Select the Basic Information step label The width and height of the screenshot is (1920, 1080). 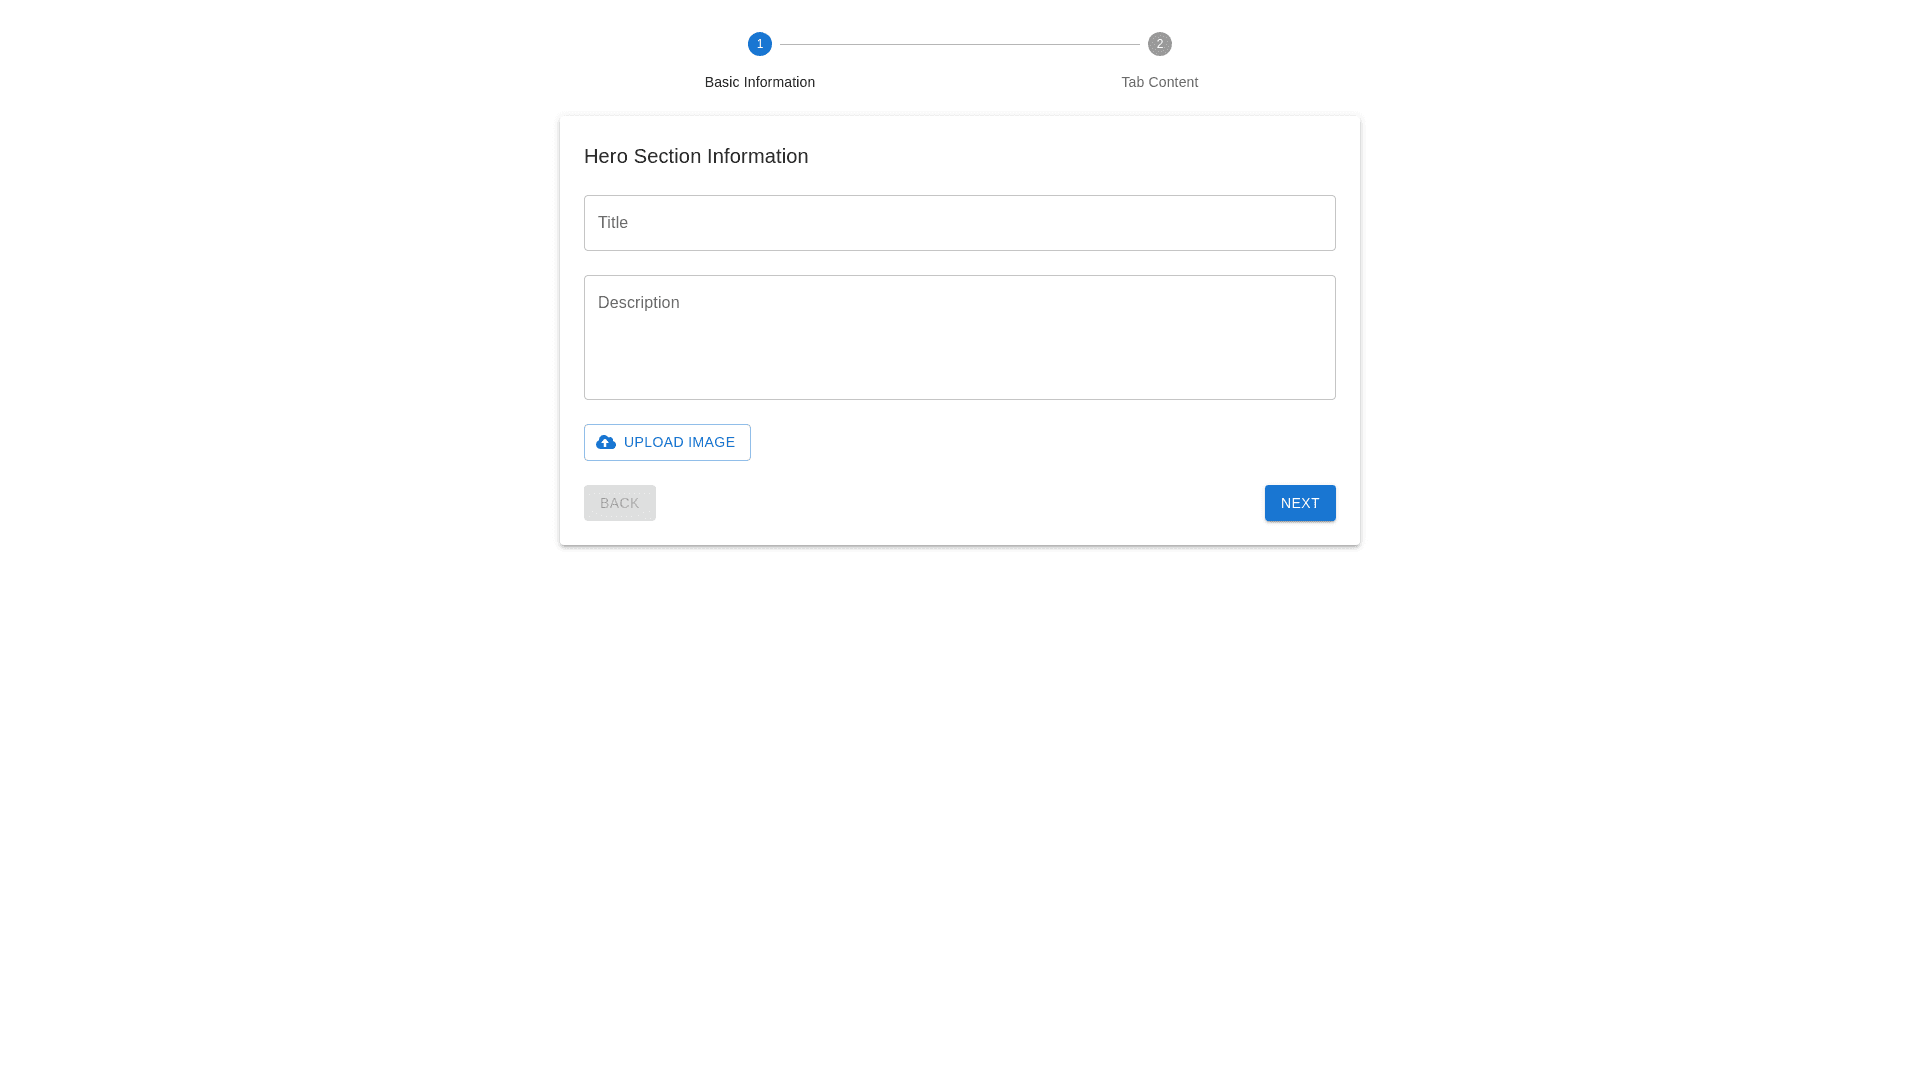pos(760,82)
